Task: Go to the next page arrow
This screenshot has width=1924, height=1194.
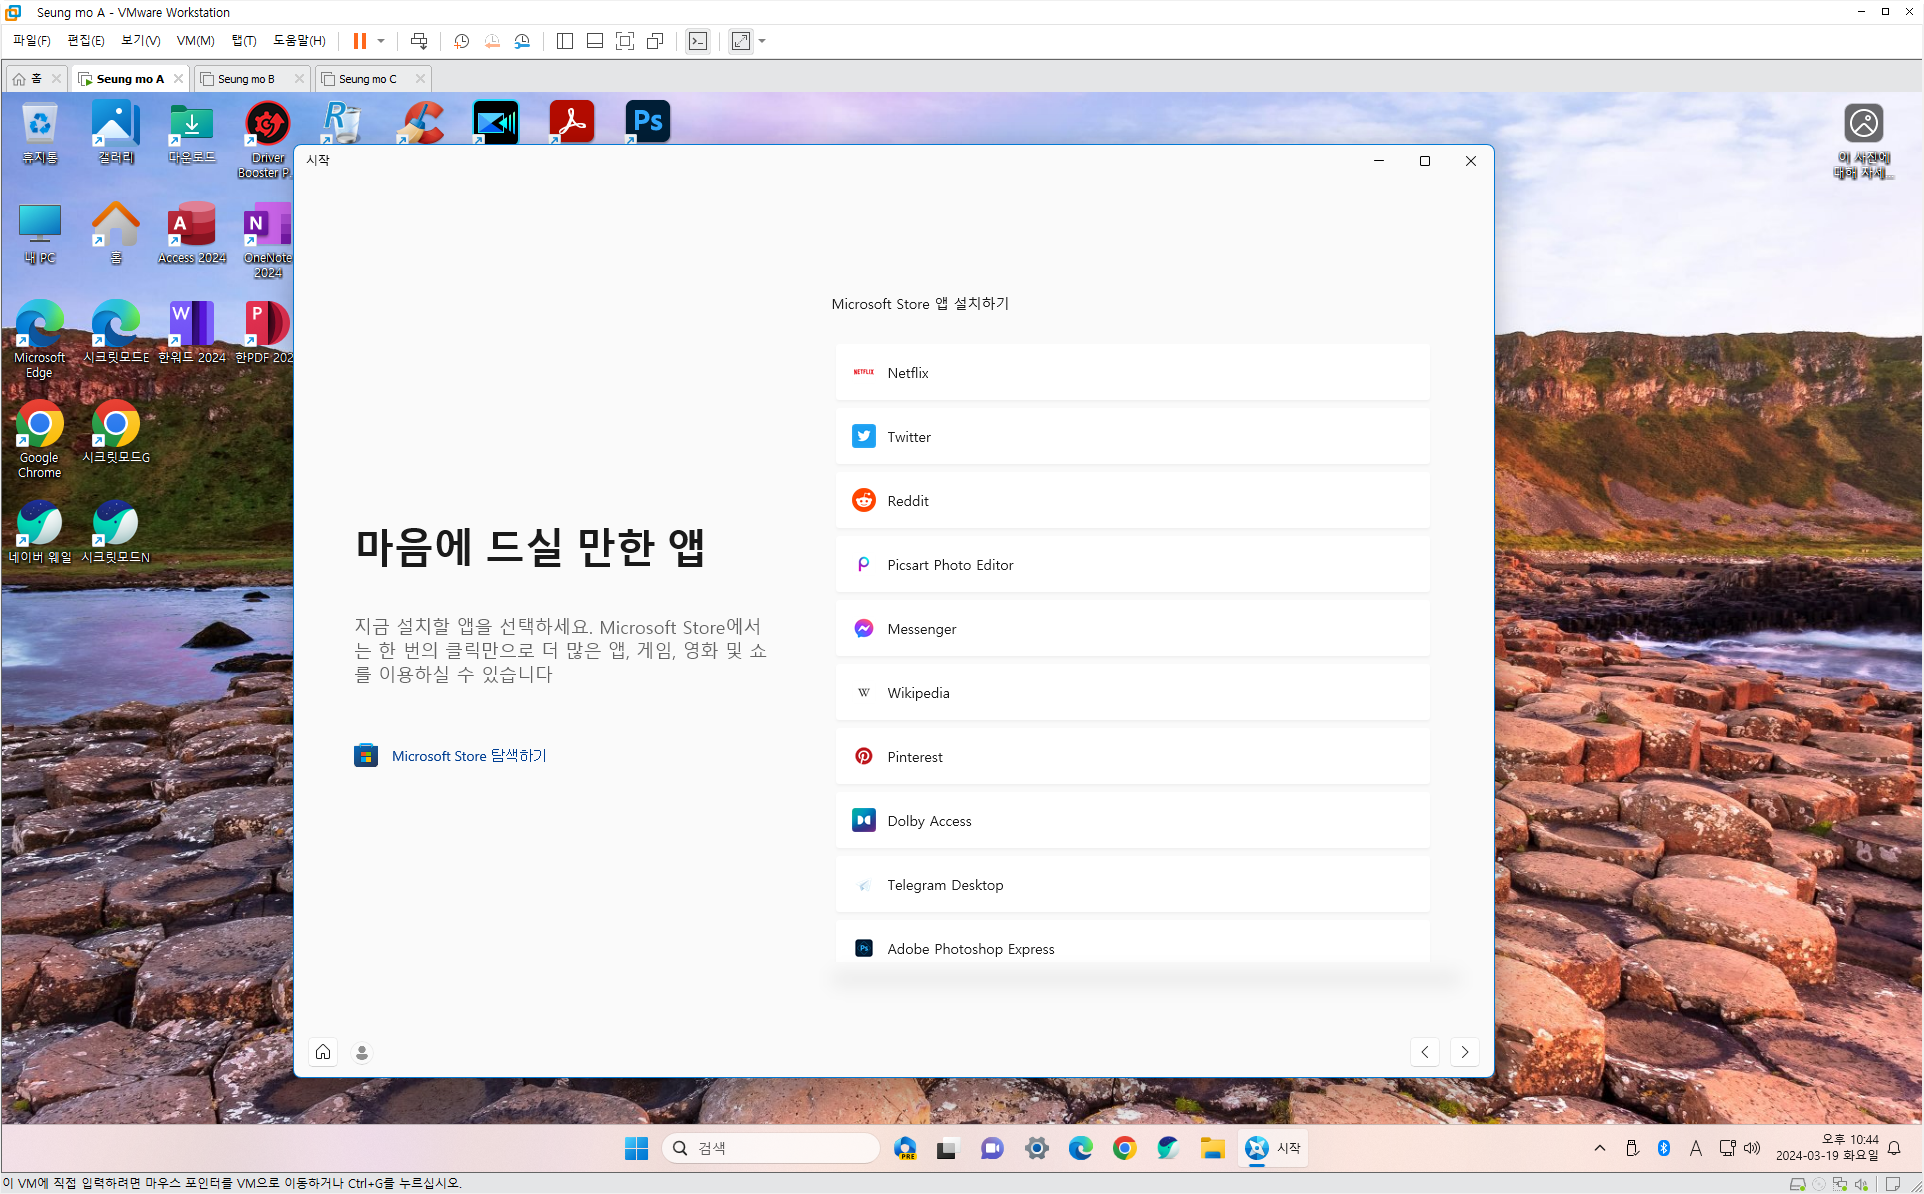Action: [1465, 1052]
